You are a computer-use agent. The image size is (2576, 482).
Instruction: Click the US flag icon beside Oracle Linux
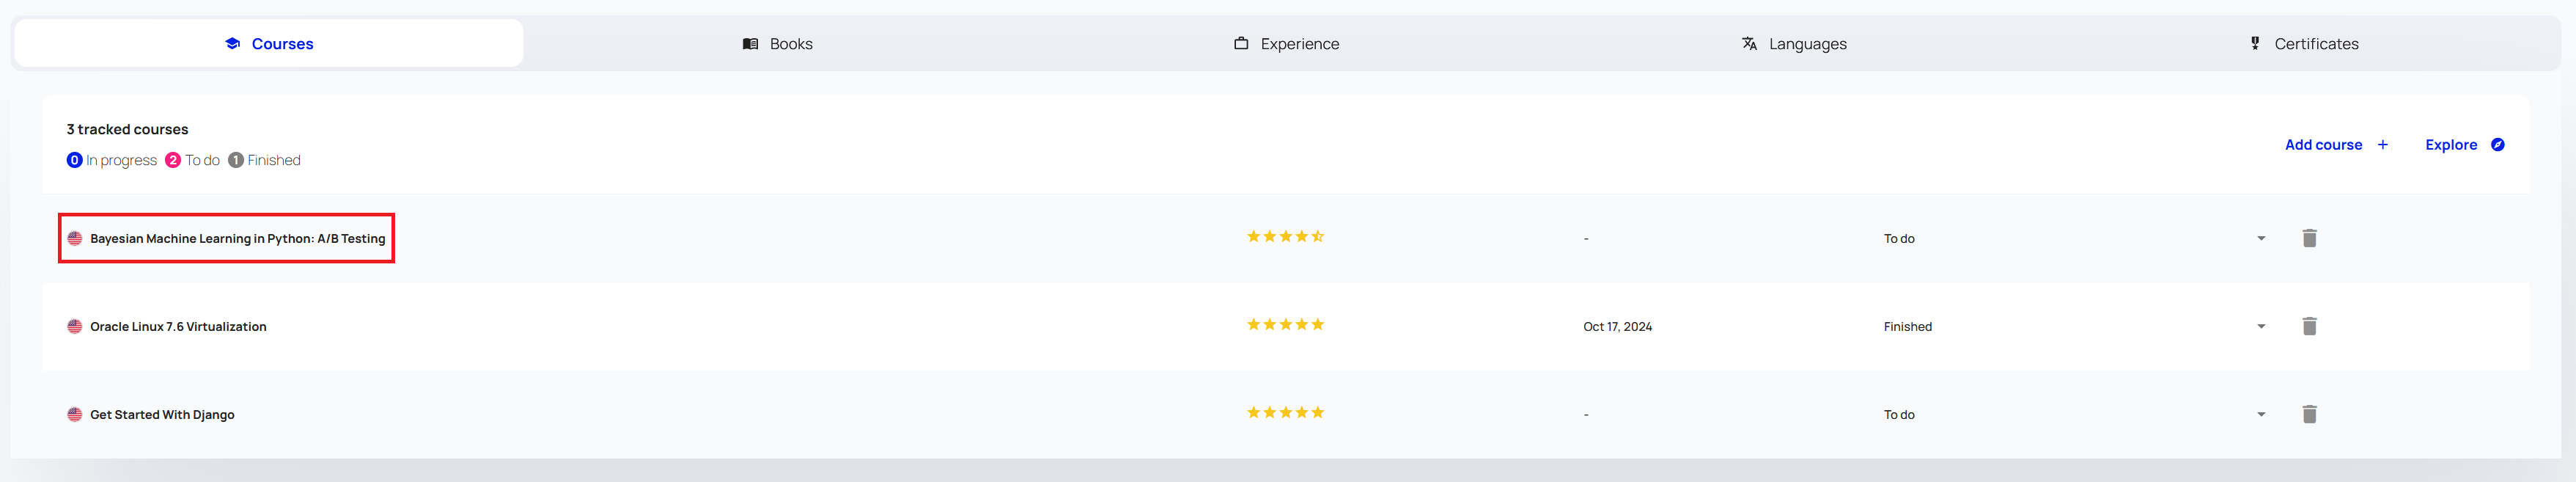click(x=74, y=326)
